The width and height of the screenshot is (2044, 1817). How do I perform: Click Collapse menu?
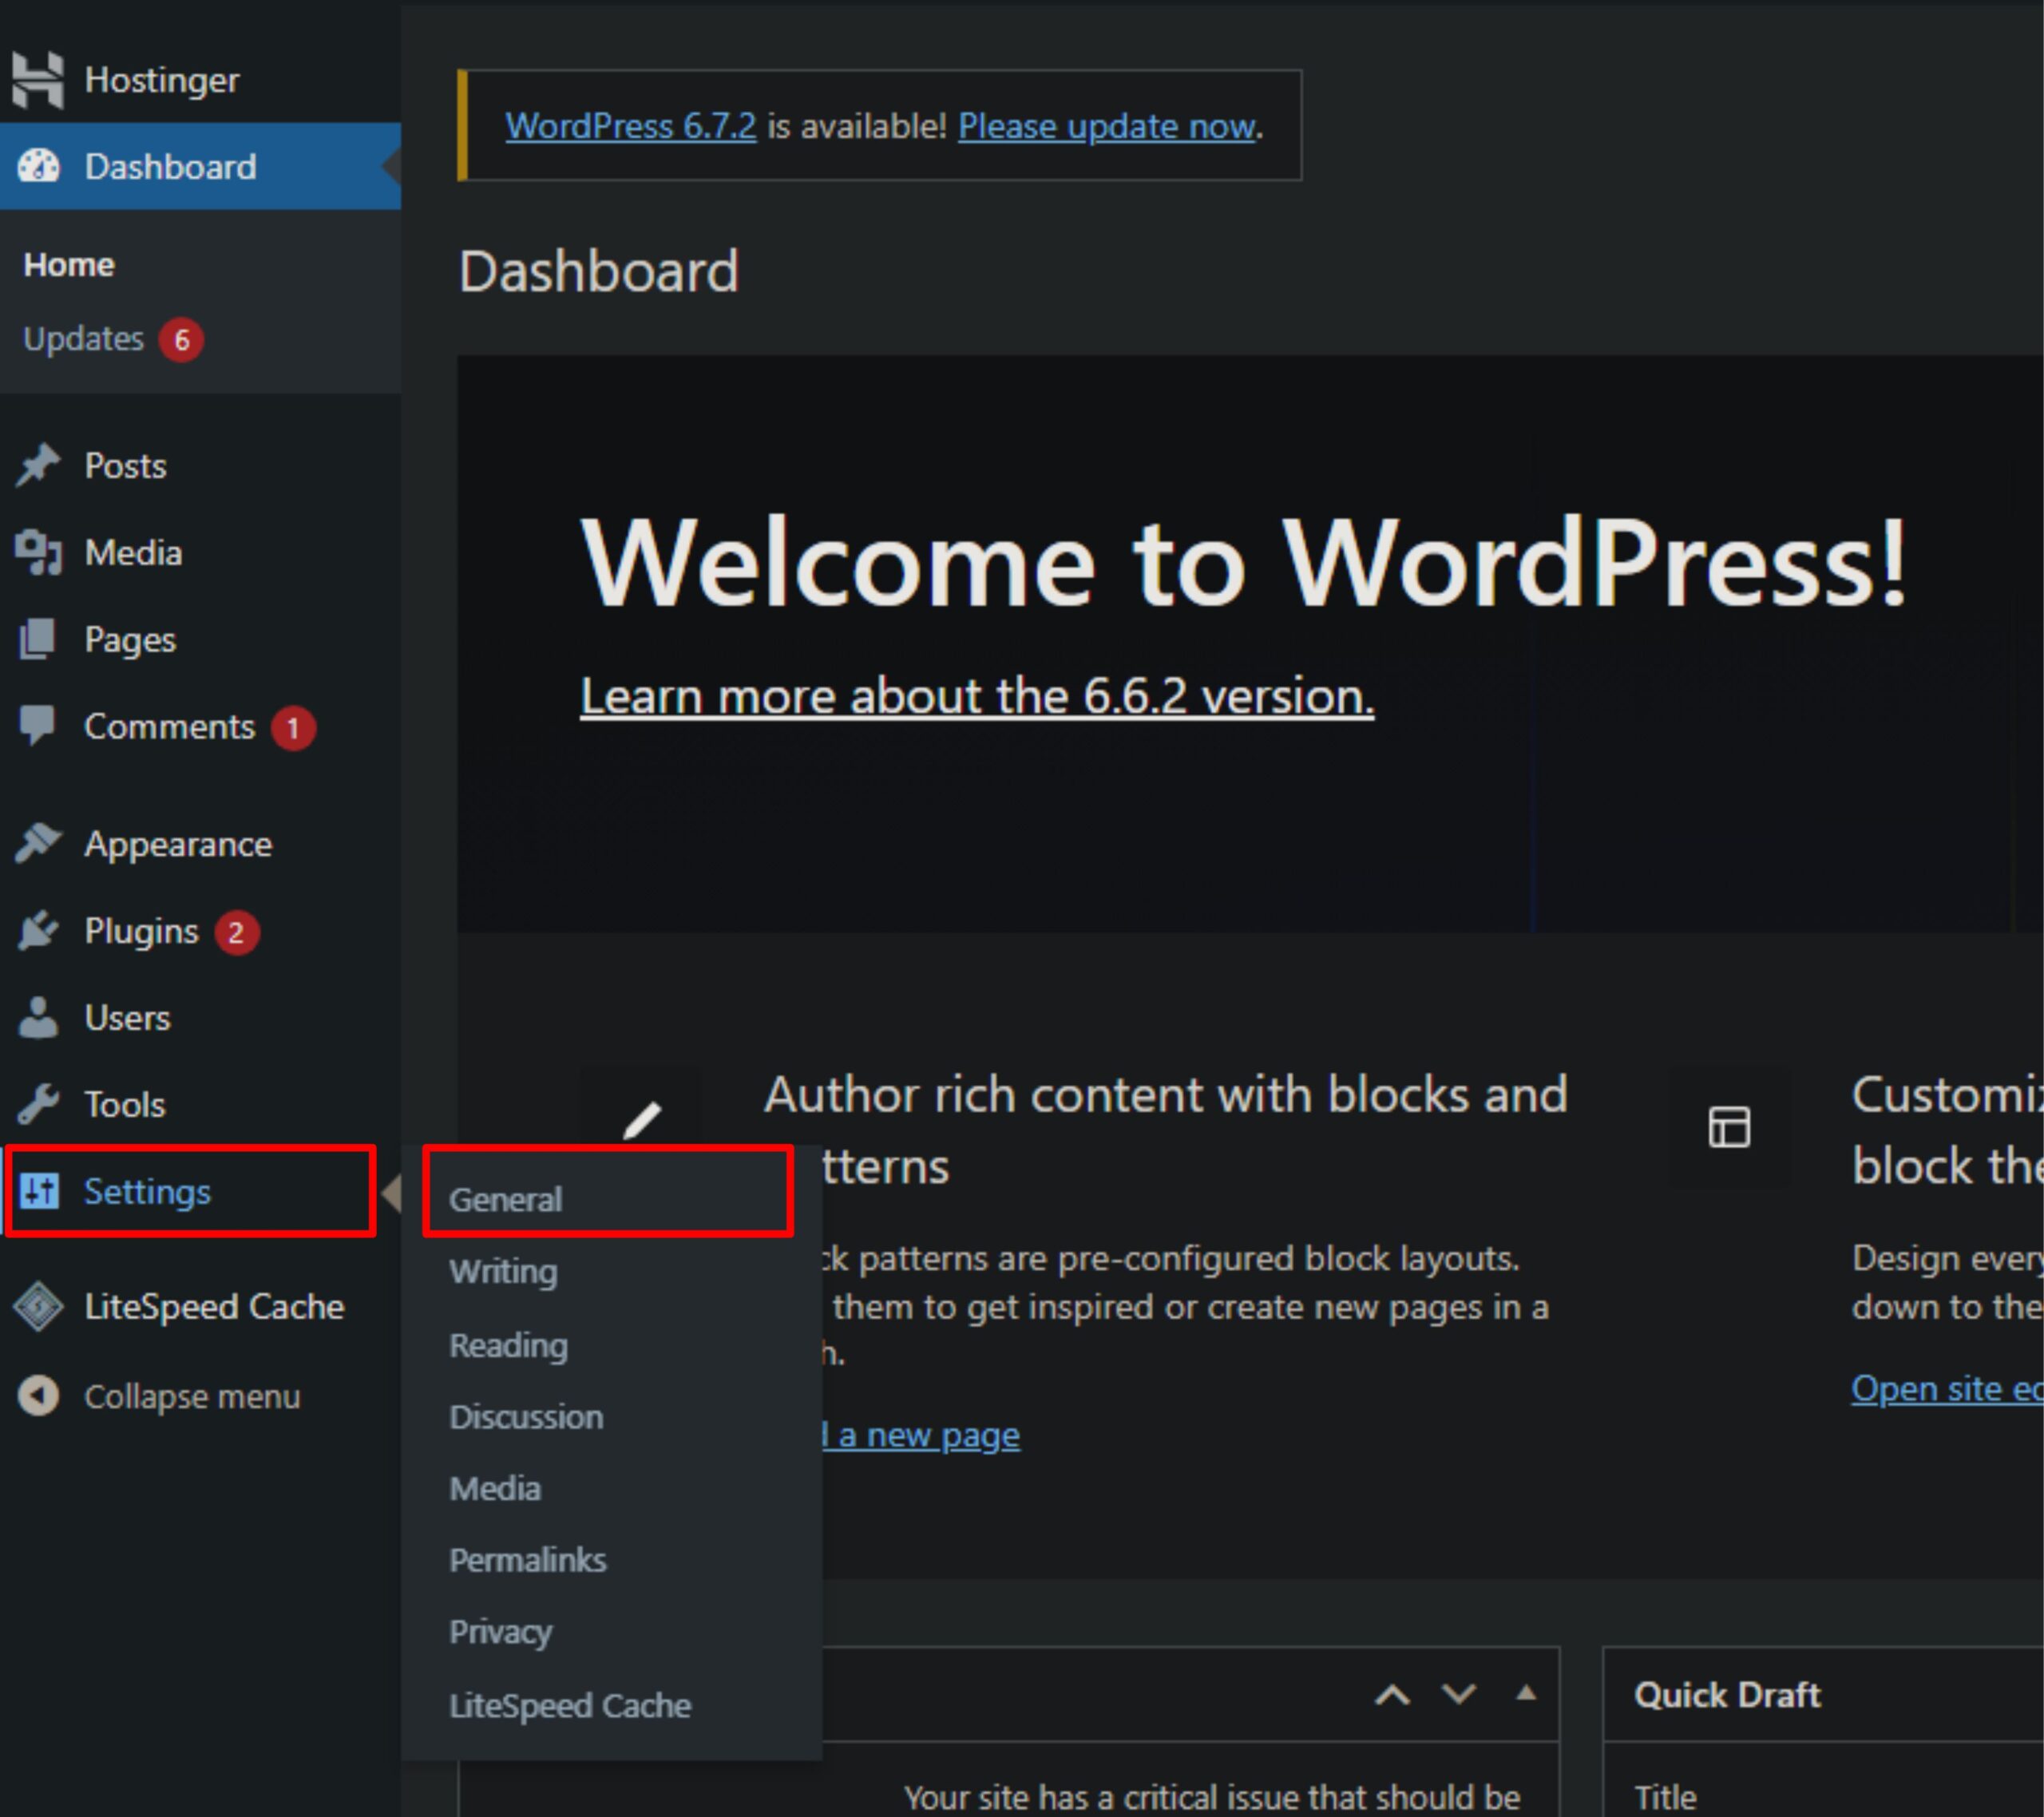coord(200,1397)
